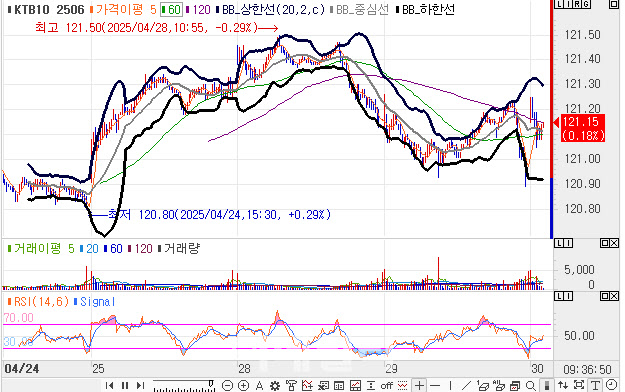
Task: Click the clock icon in toolbar
Action: coord(611,385)
